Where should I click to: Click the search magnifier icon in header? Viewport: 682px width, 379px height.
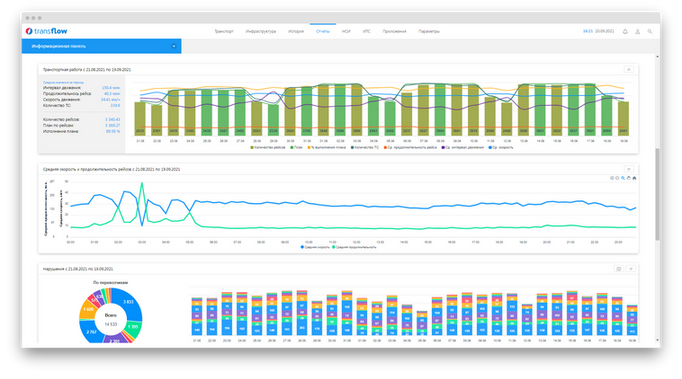(650, 31)
